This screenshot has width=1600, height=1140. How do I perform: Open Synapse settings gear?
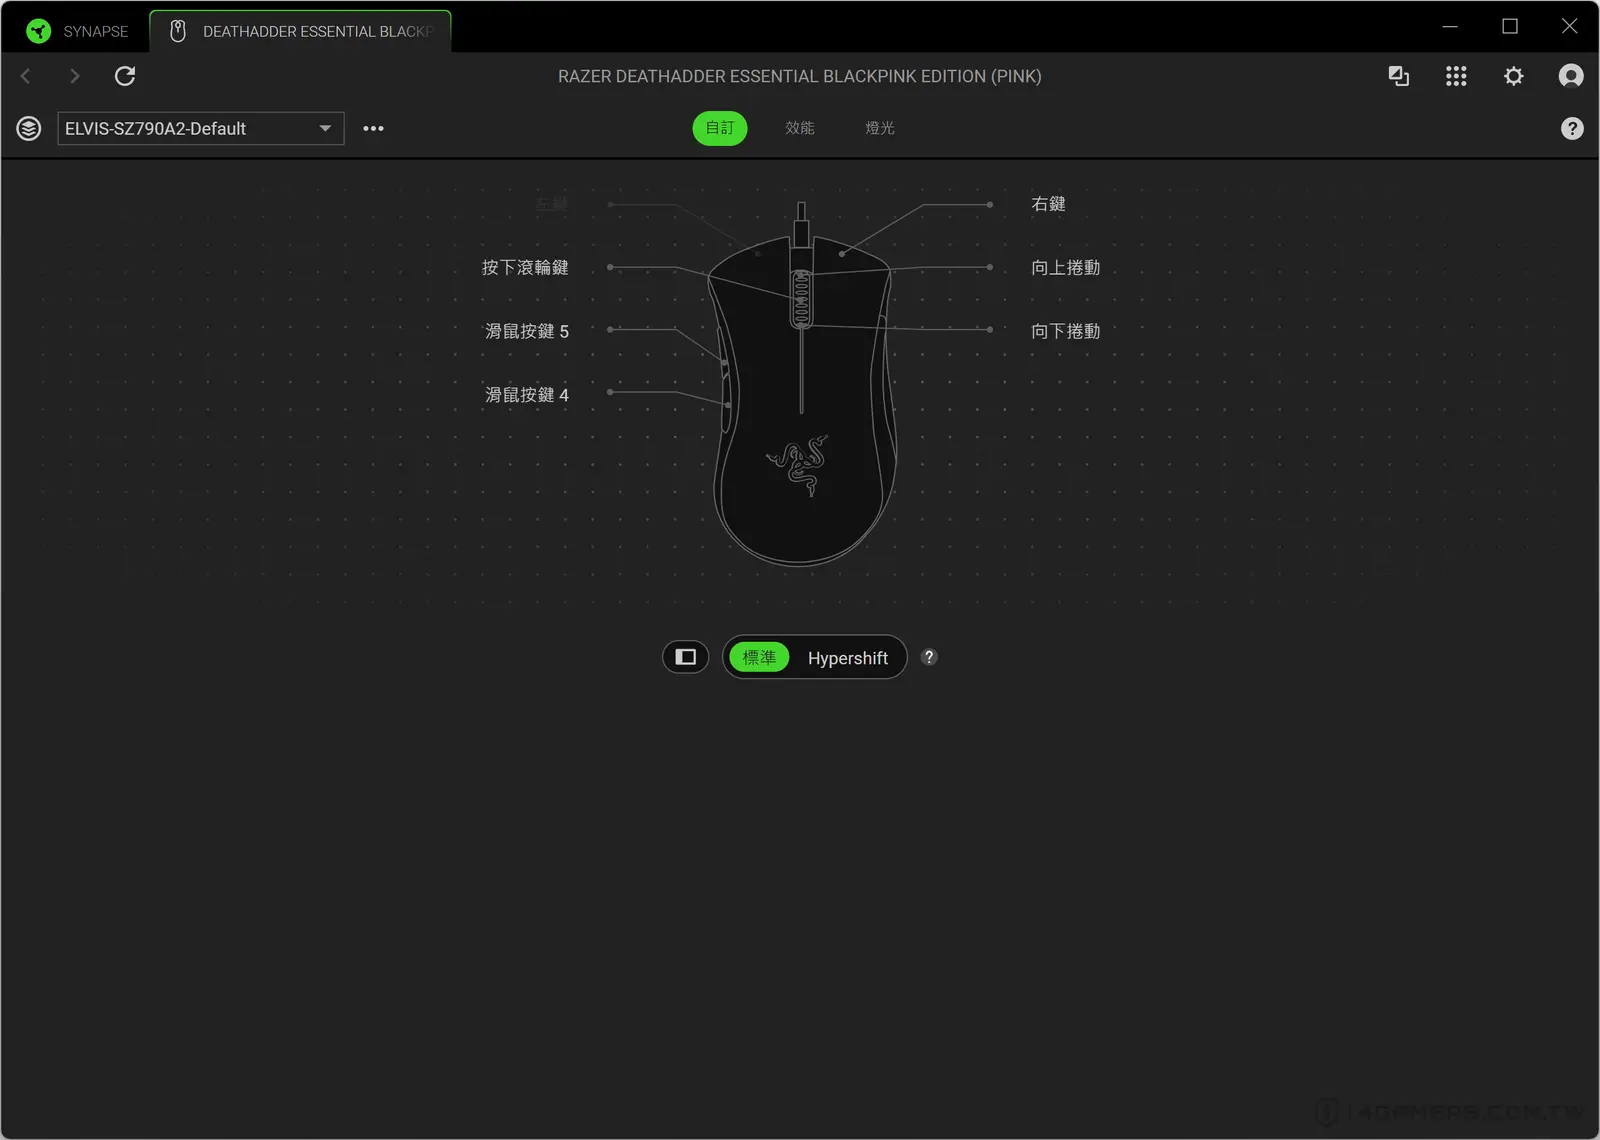pos(1514,76)
